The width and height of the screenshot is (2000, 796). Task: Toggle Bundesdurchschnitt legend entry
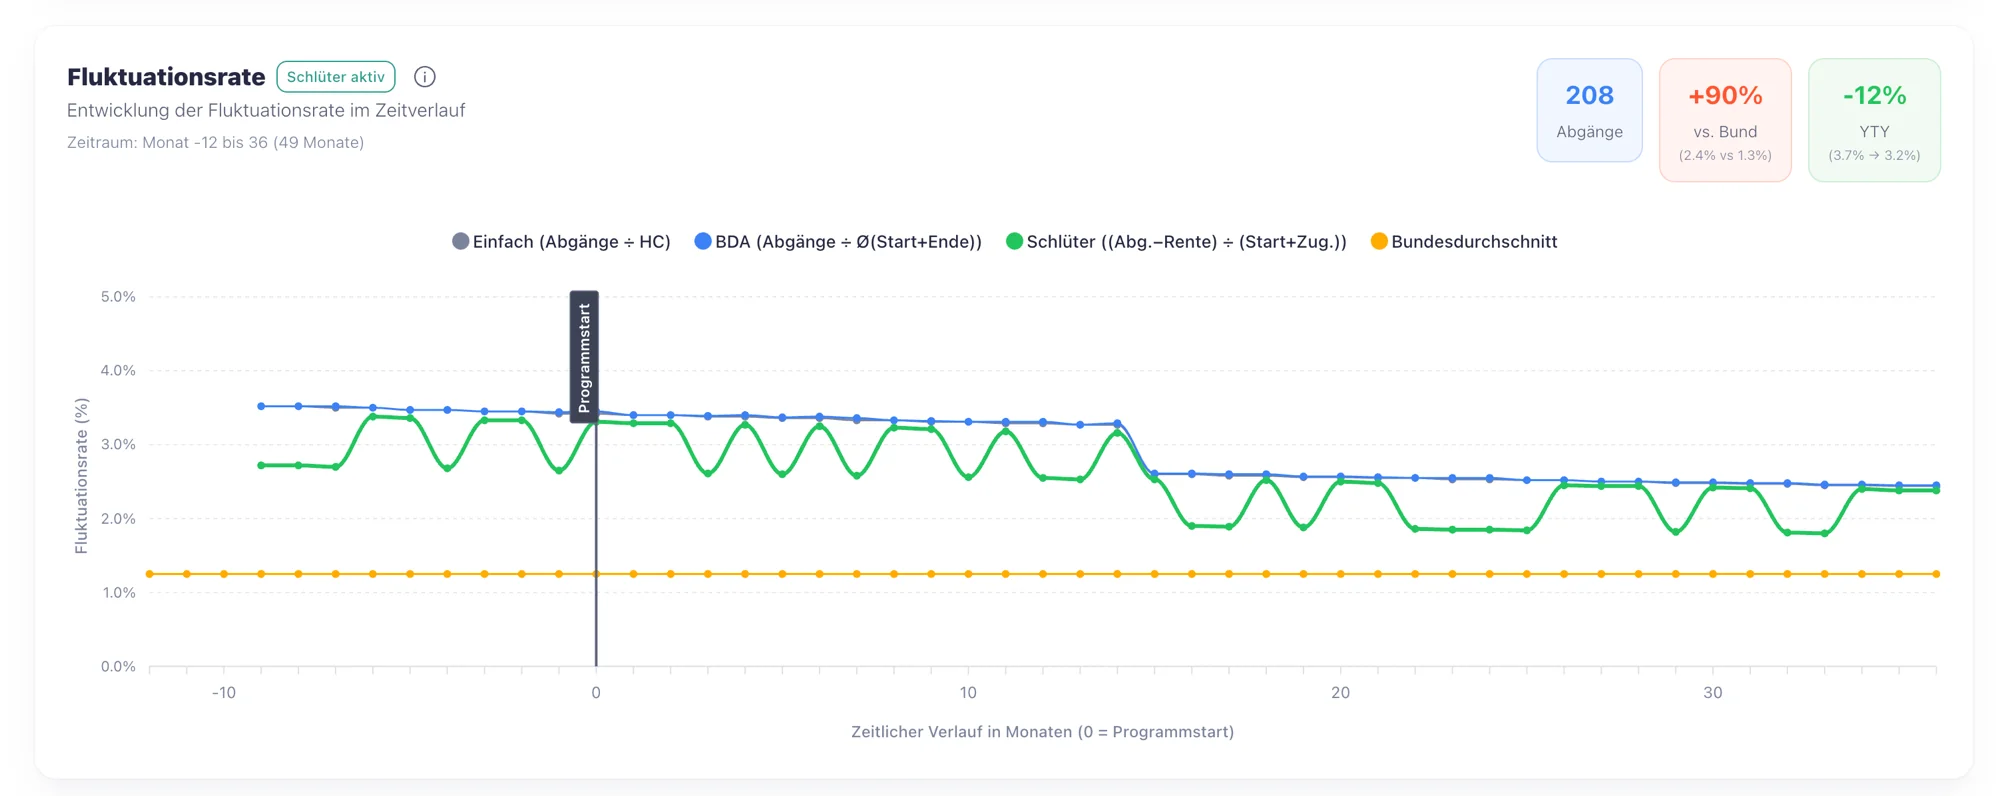(x=1464, y=241)
